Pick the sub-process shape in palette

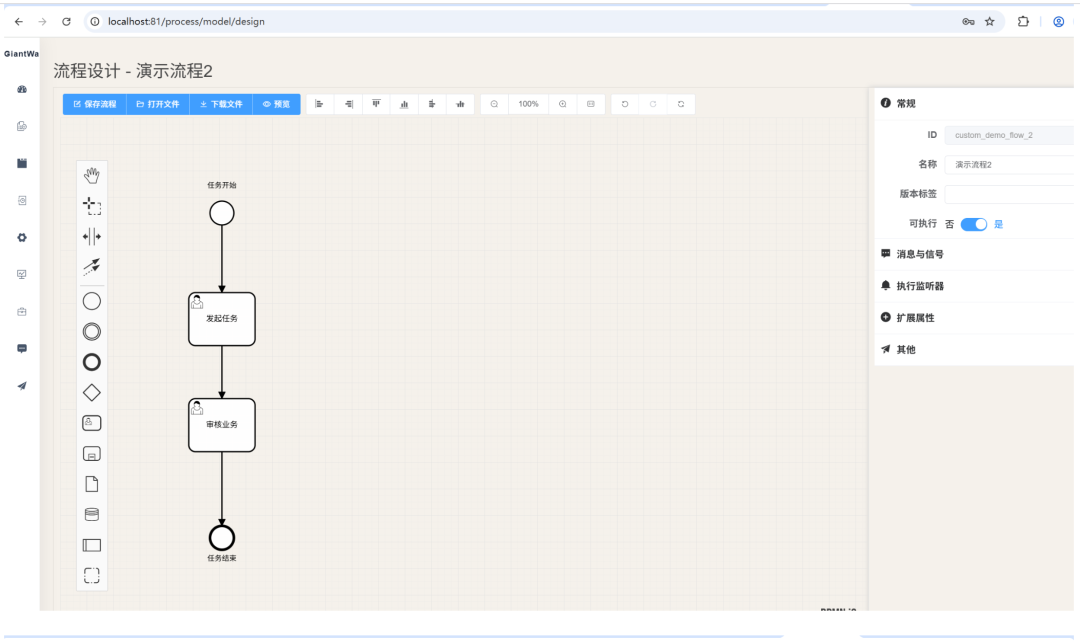coord(92,454)
